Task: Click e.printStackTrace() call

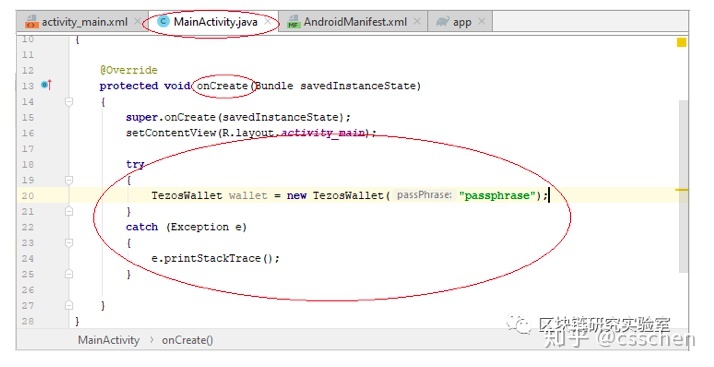Action: pyautogui.click(x=215, y=259)
